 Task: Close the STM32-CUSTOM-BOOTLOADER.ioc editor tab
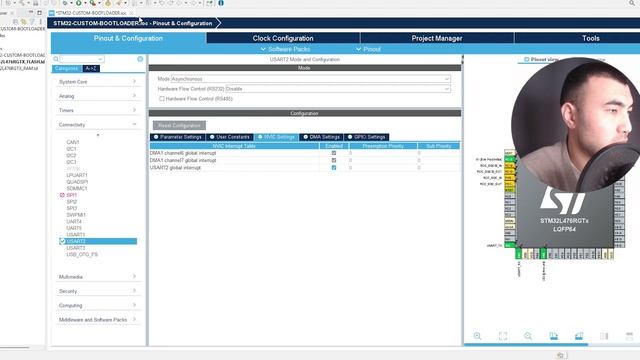(x=131, y=13)
